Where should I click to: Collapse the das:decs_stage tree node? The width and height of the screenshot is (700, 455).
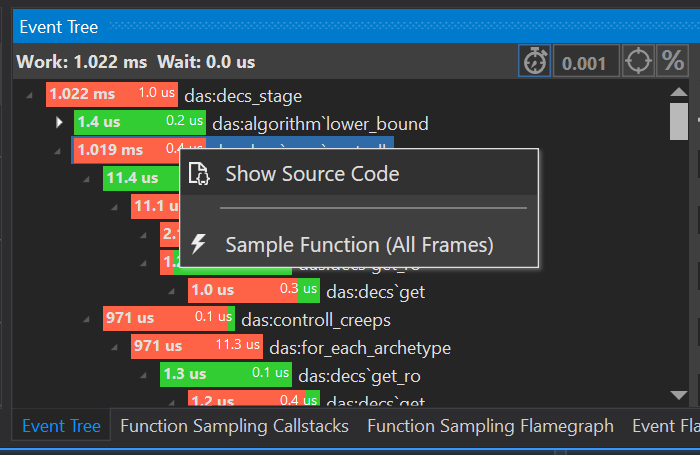pyautogui.click(x=29, y=95)
